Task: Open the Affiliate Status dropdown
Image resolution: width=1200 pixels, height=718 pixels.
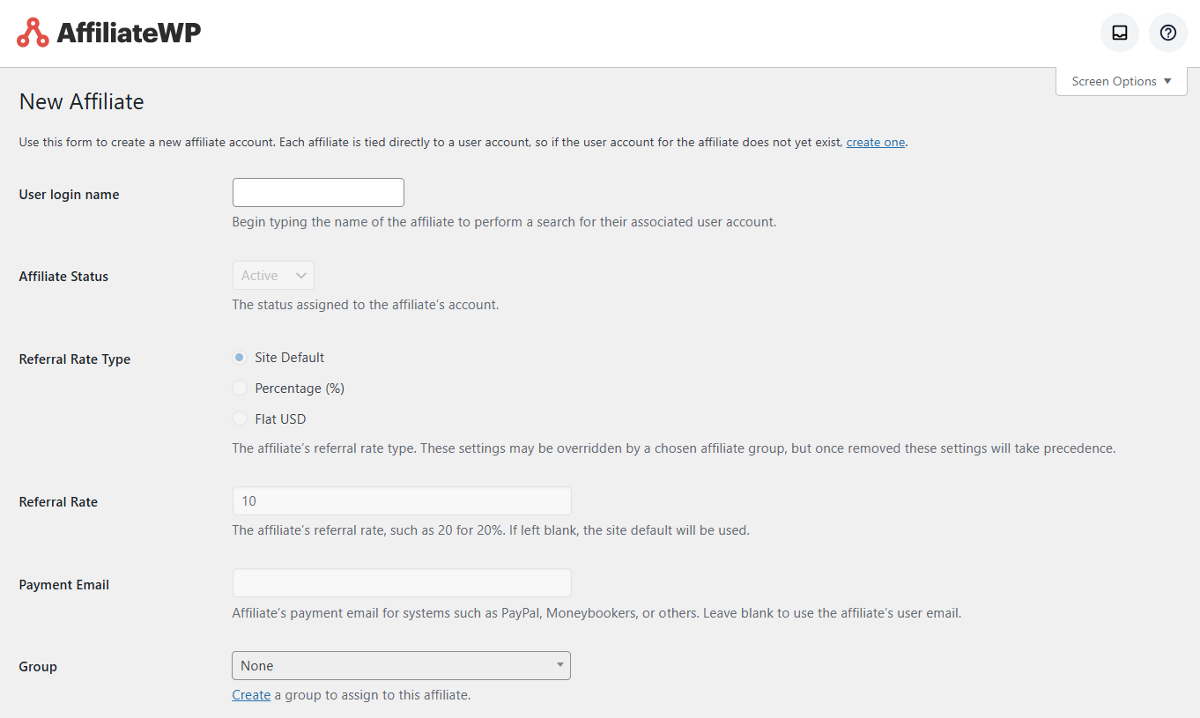Action: [273, 275]
